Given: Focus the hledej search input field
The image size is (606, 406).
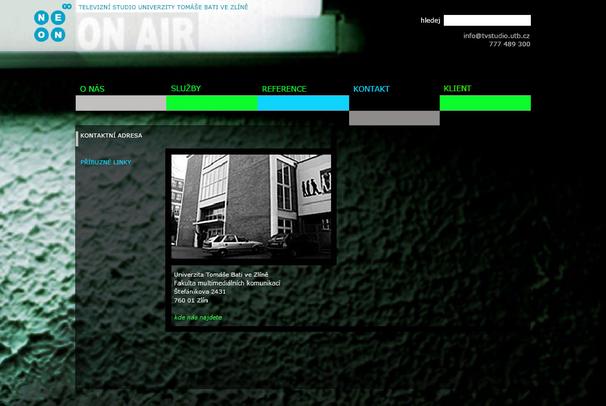Looking at the screenshot, I should point(486,20).
